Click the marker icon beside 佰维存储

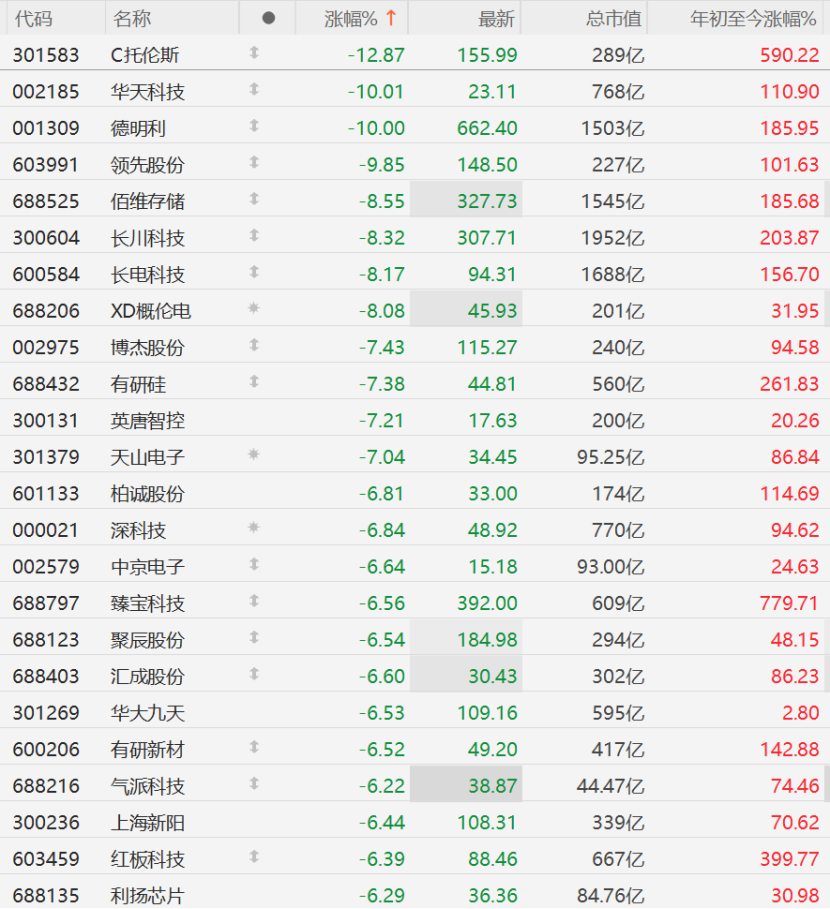pyautogui.click(x=254, y=199)
